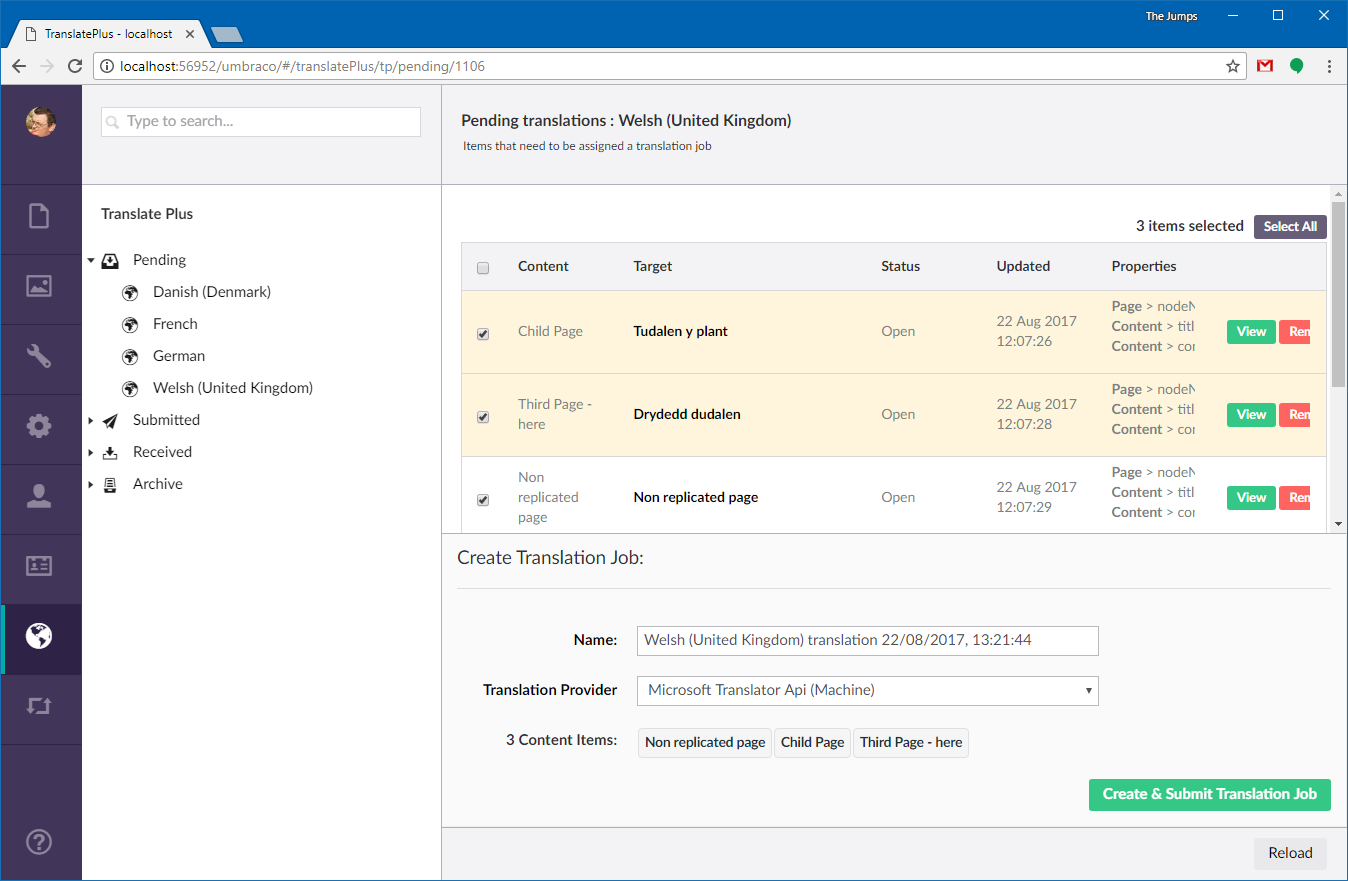This screenshot has height=881, width=1348.
Task: Click the Translation globe sidebar icon
Action: 41,635
